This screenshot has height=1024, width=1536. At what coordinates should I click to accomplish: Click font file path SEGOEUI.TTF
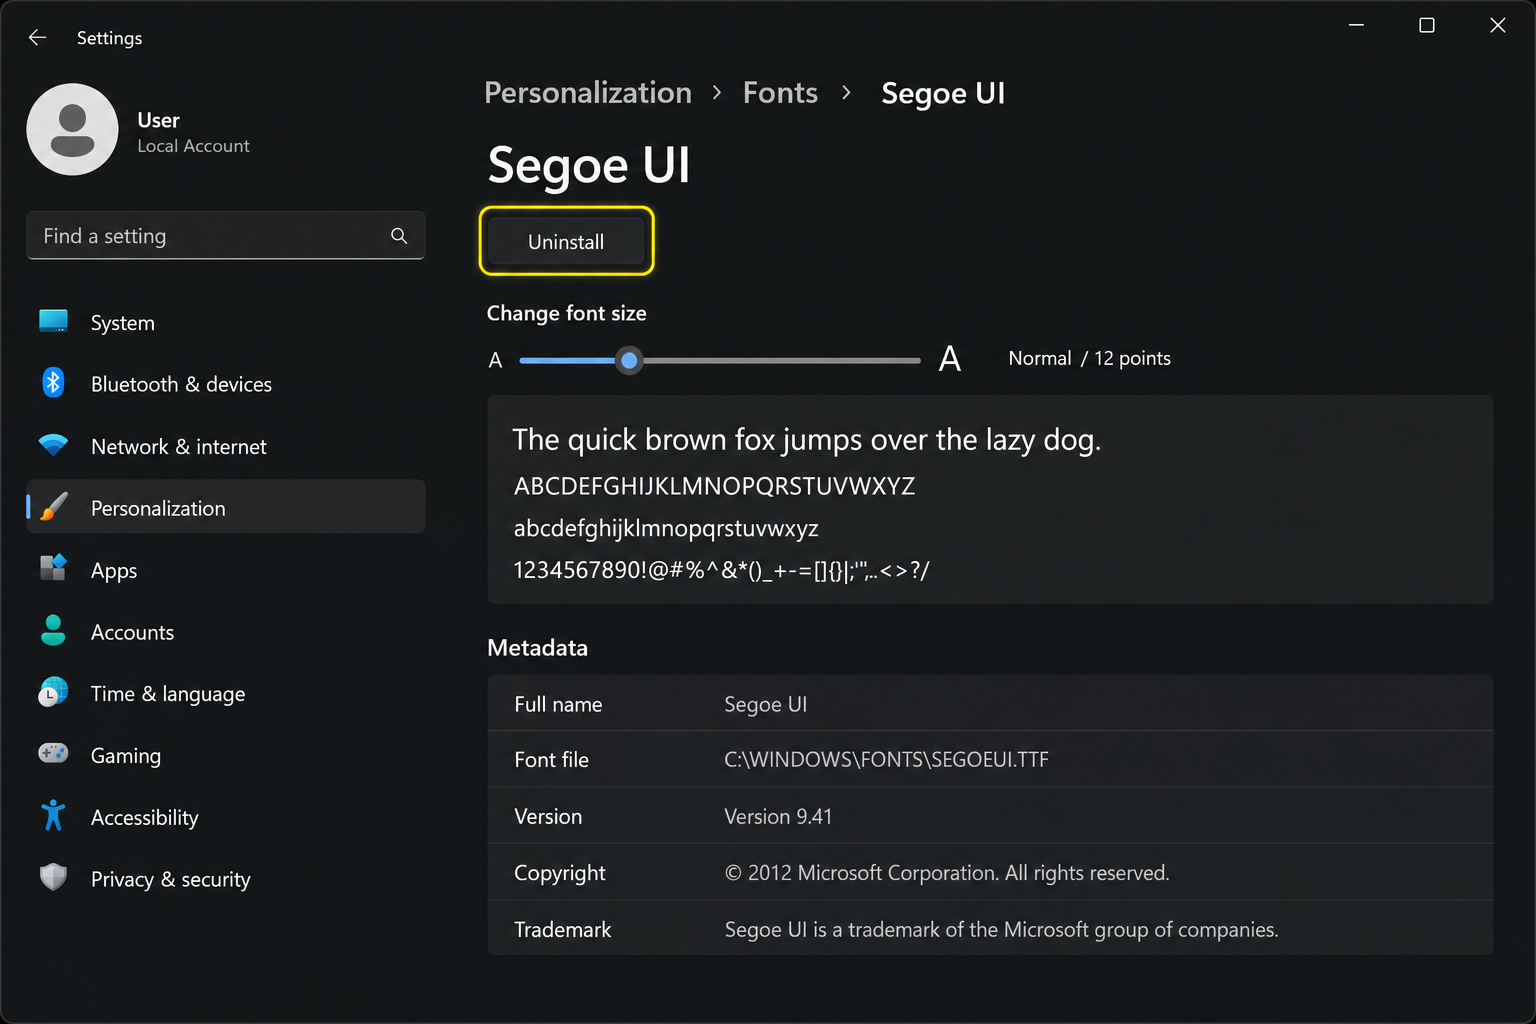point(886,760)
